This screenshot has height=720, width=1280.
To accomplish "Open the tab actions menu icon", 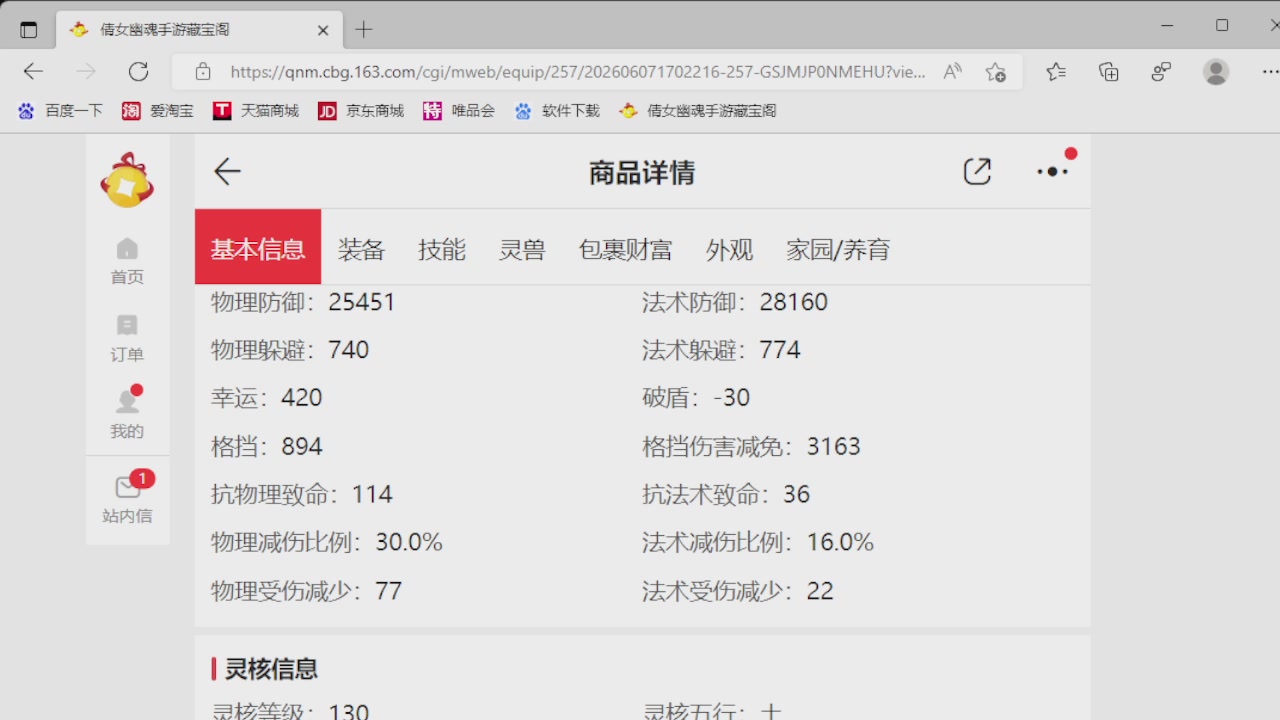I will point(29,30).
